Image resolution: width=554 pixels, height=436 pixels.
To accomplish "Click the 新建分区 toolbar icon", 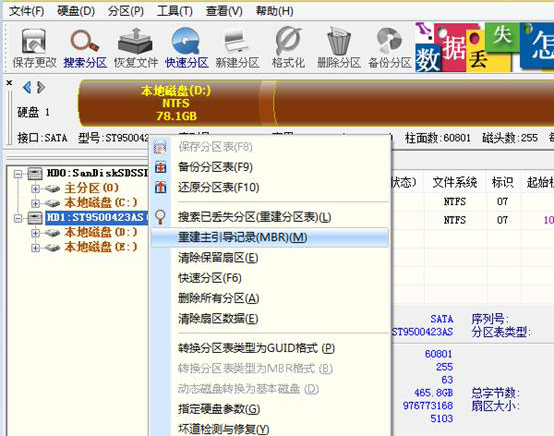I will (237, 48).
